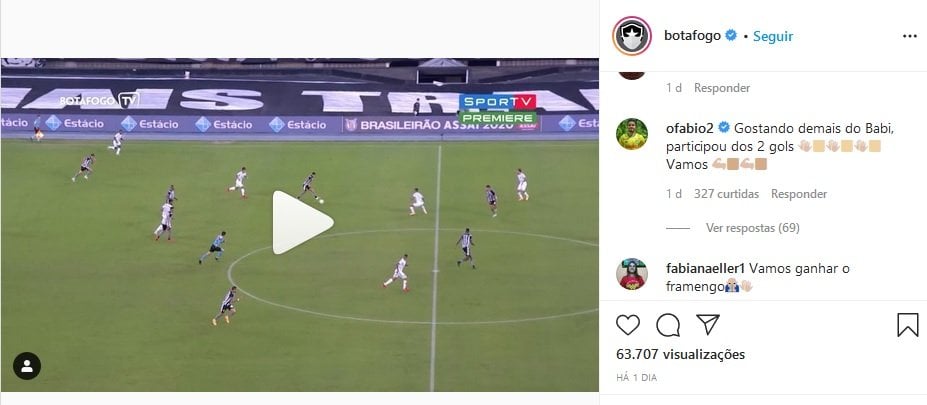Viewport: 927px width, 405px height.
Task: Reply to the top partial comment via Responder
Action: coord(722,88)
